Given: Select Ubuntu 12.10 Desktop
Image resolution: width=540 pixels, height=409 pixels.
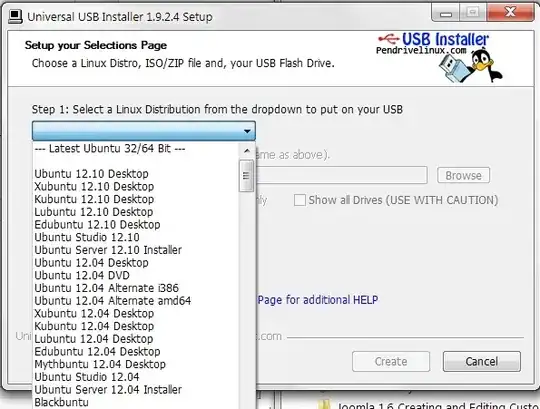Looking at the screenshot, I should [x=91, y=174].
